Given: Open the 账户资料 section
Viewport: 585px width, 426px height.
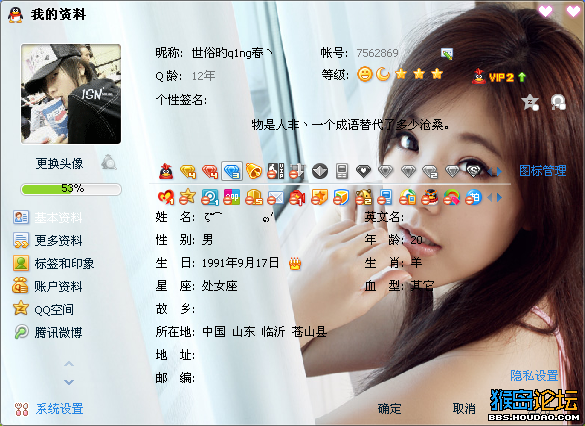Looking at the screenshot, I should point(48,286).
